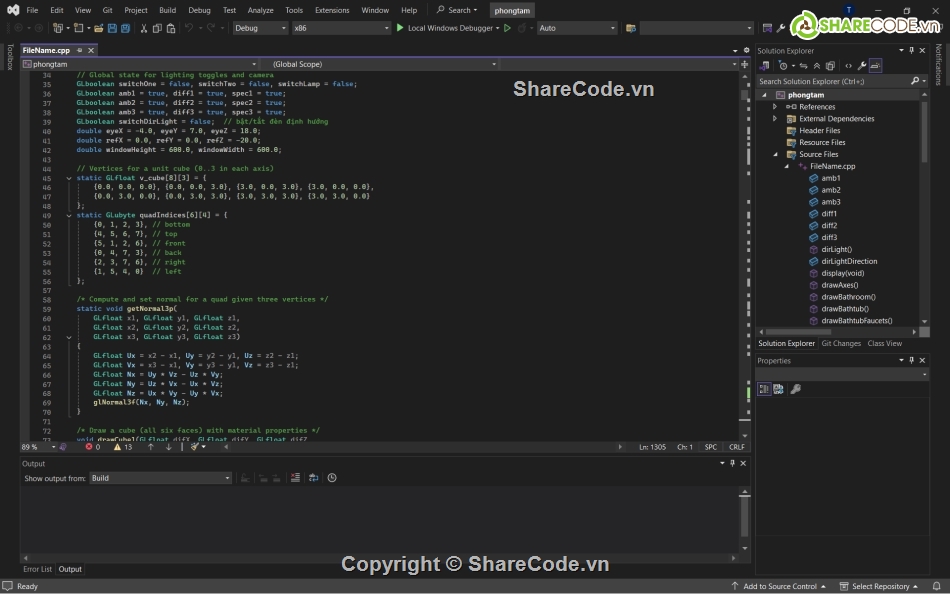The width and height of the screenshot is (950, 594).
Task: Click the editor vertical scrollbar
Action: pos(745,255)
